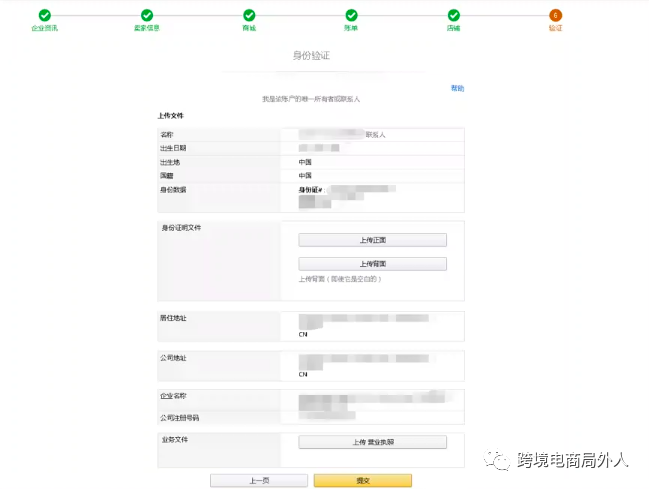Click the 出生地 row label

(x=170, y=162)
